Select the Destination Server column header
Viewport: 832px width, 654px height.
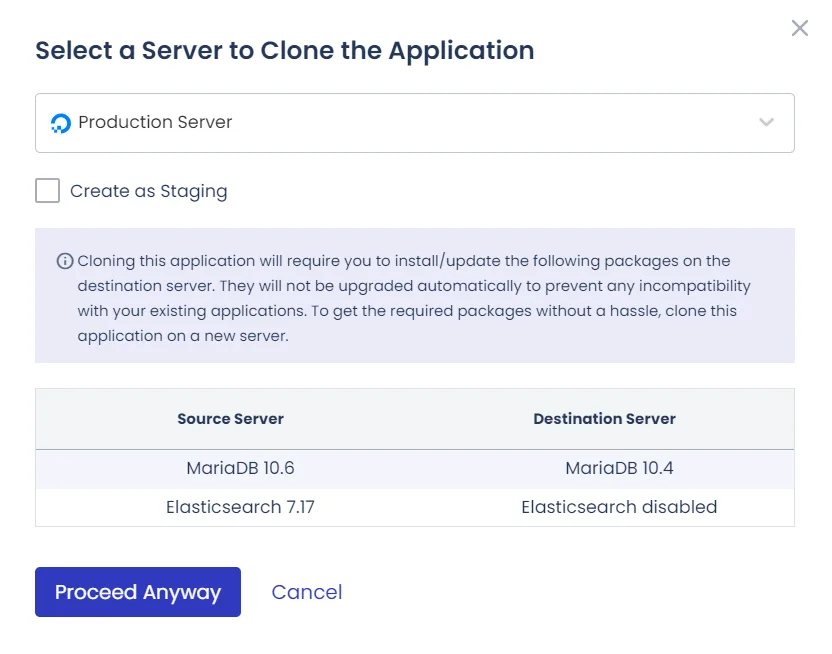tap(604, 419)
